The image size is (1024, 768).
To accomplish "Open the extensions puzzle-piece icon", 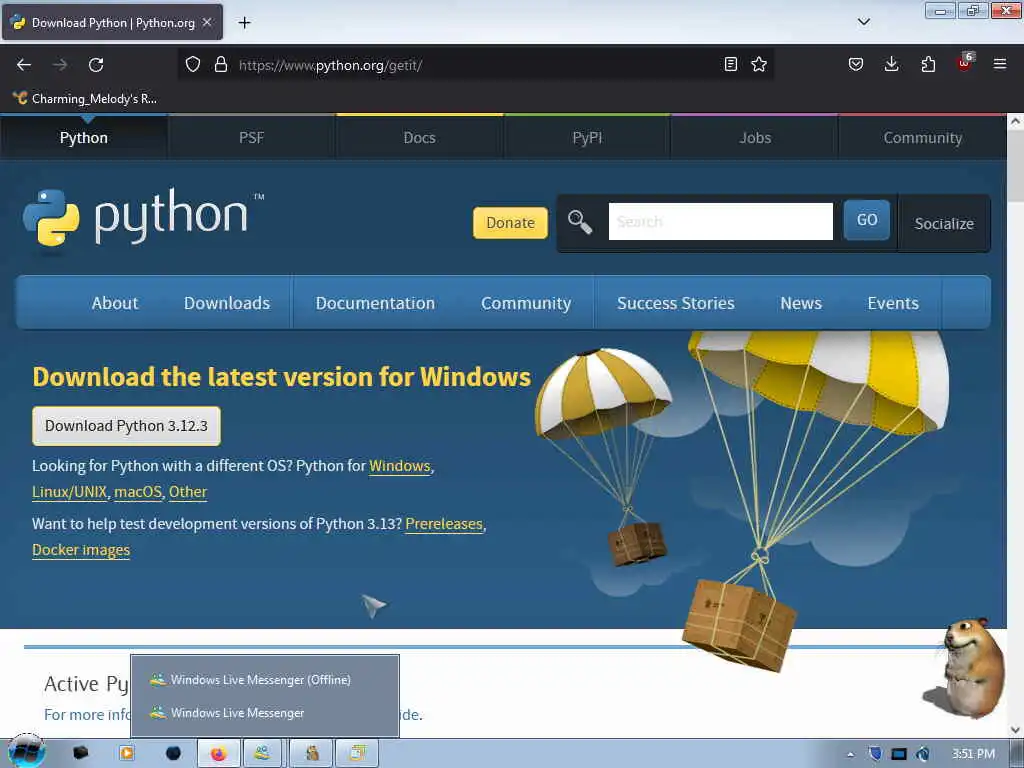I will 928,64.
